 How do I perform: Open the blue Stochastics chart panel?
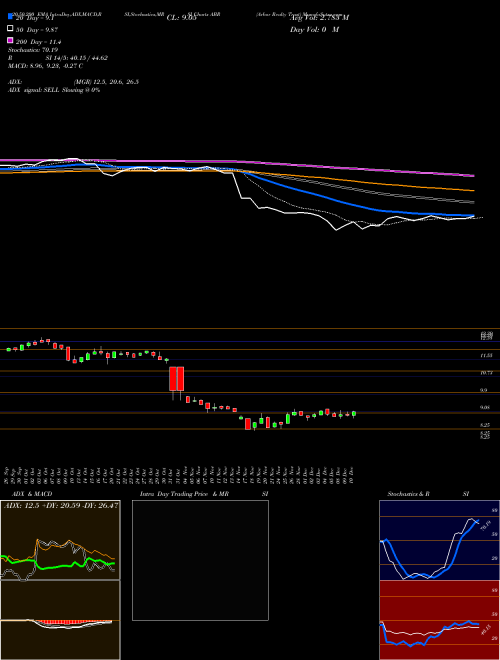439,540
